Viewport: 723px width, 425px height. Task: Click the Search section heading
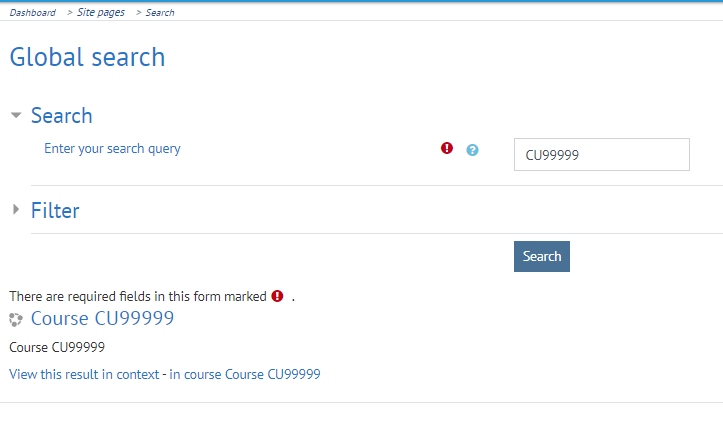click(62, 115)
